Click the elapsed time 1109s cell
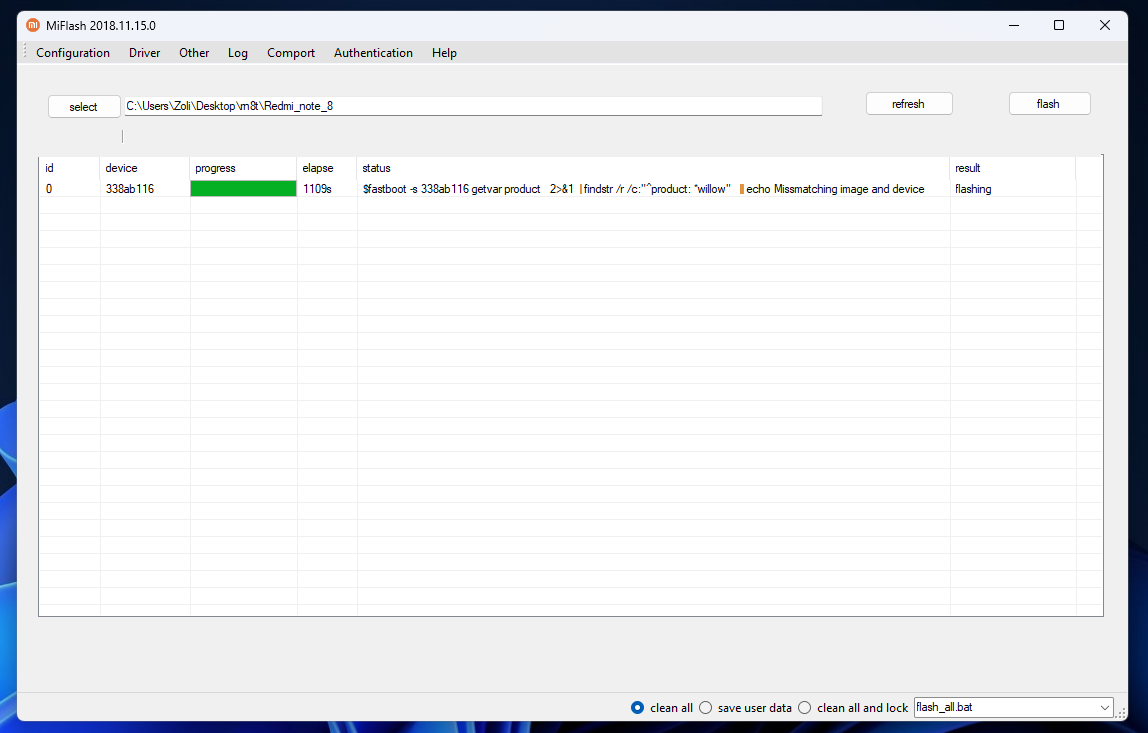 pyautogui.click(x=318, y=189)
